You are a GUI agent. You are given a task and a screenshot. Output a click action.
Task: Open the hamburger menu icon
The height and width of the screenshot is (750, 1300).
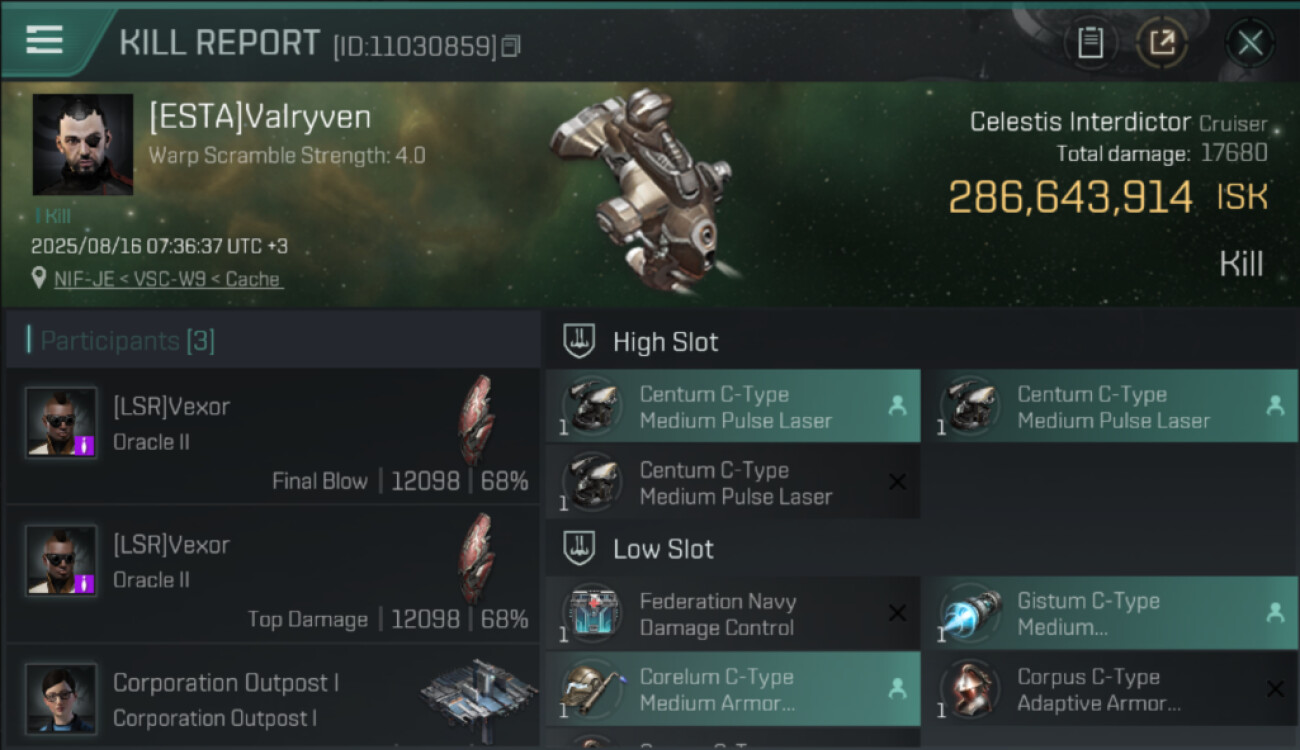[44, 40]
